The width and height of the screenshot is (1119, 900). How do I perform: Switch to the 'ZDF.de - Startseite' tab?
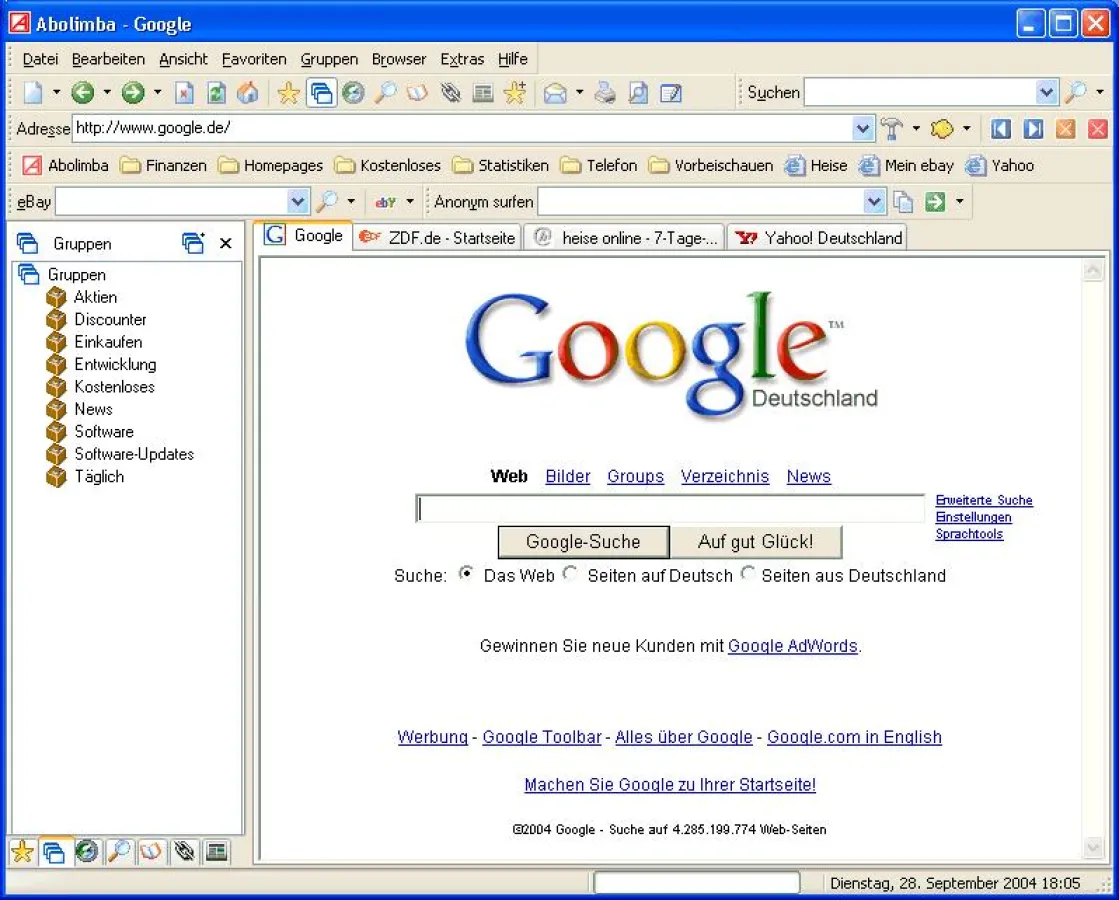(435, 237)
